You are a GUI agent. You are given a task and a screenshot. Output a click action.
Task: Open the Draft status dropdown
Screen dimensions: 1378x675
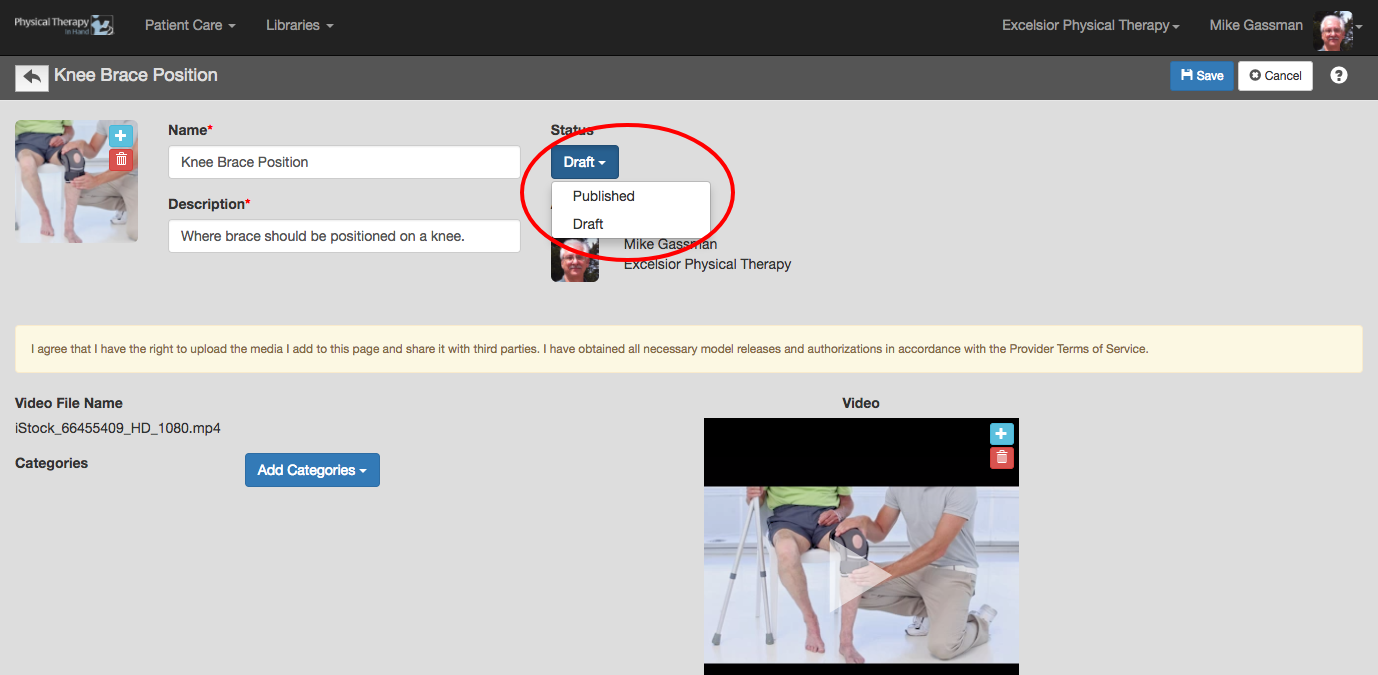[x=585, y=162]
